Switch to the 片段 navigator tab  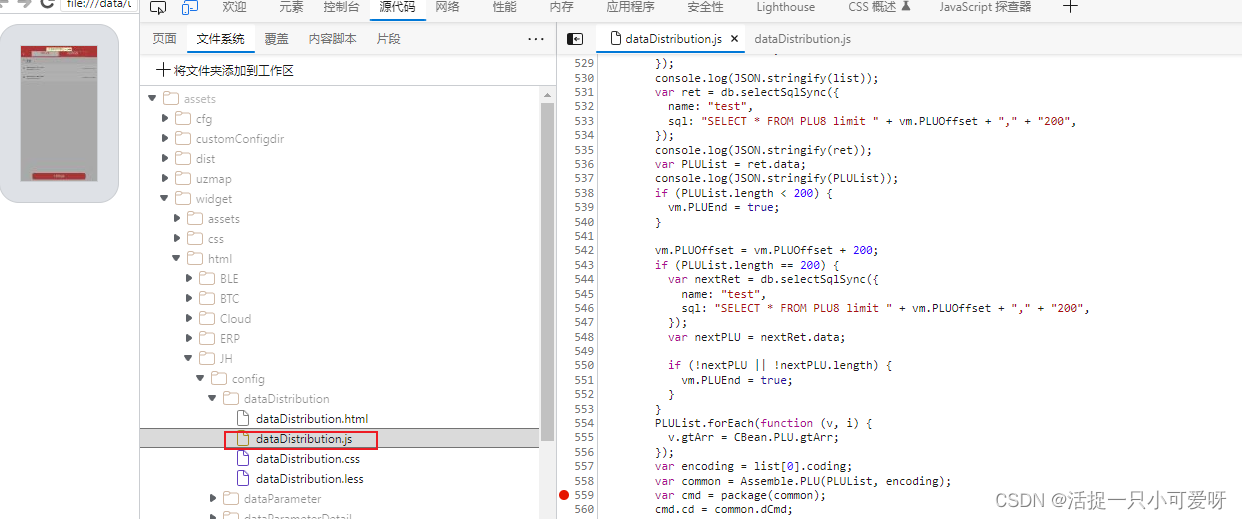coord(388,39)
